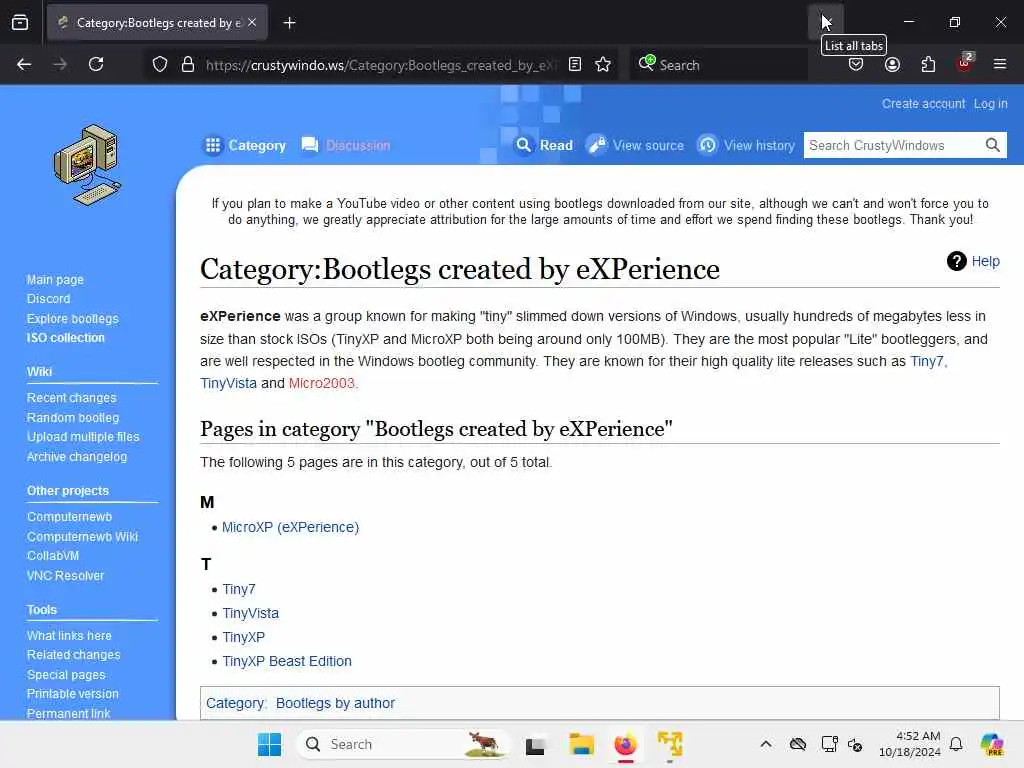Click the taskbar Search box

pyautogui.click(x=403, y=744)
